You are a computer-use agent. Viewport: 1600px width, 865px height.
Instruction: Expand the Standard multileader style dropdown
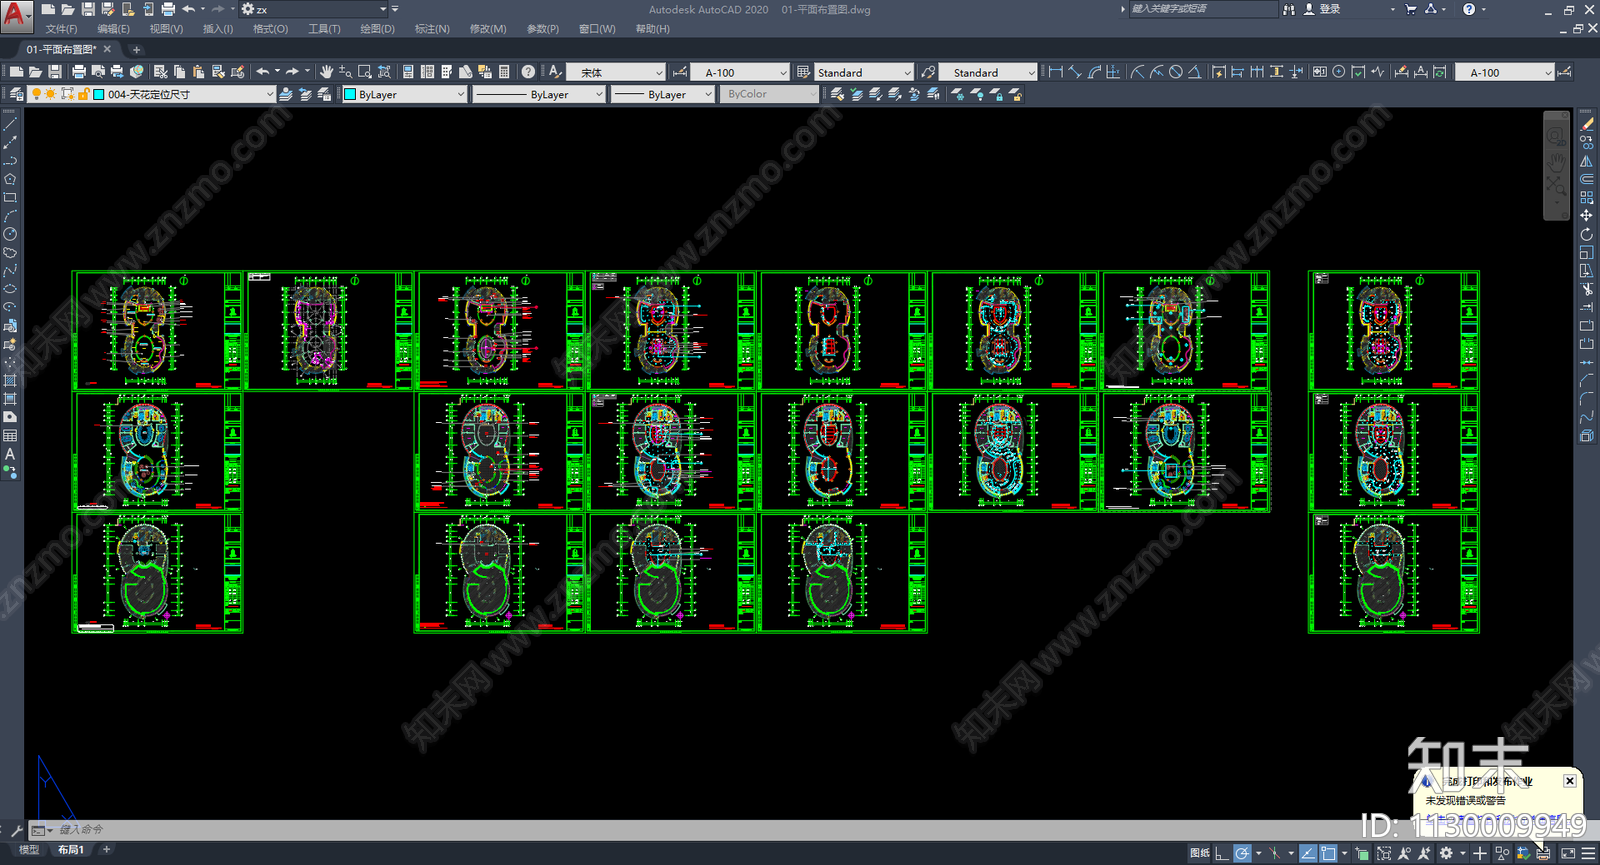pyautogui.click(x=988, y=73)
